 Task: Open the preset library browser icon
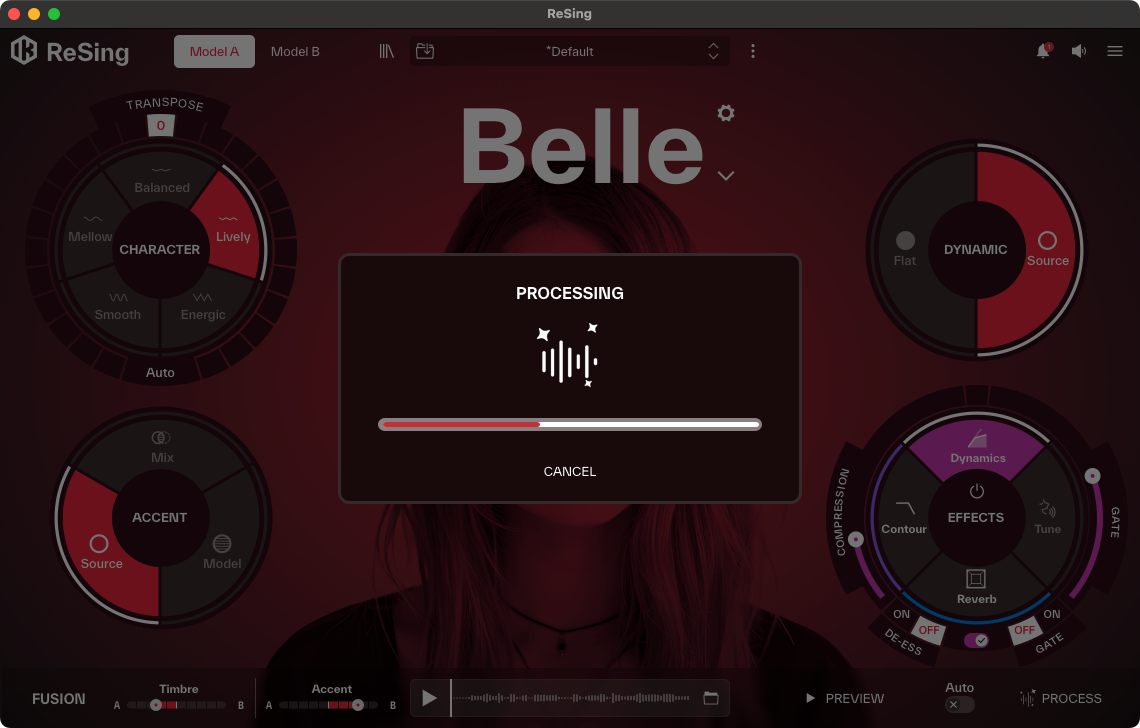(x=387, y=51)
